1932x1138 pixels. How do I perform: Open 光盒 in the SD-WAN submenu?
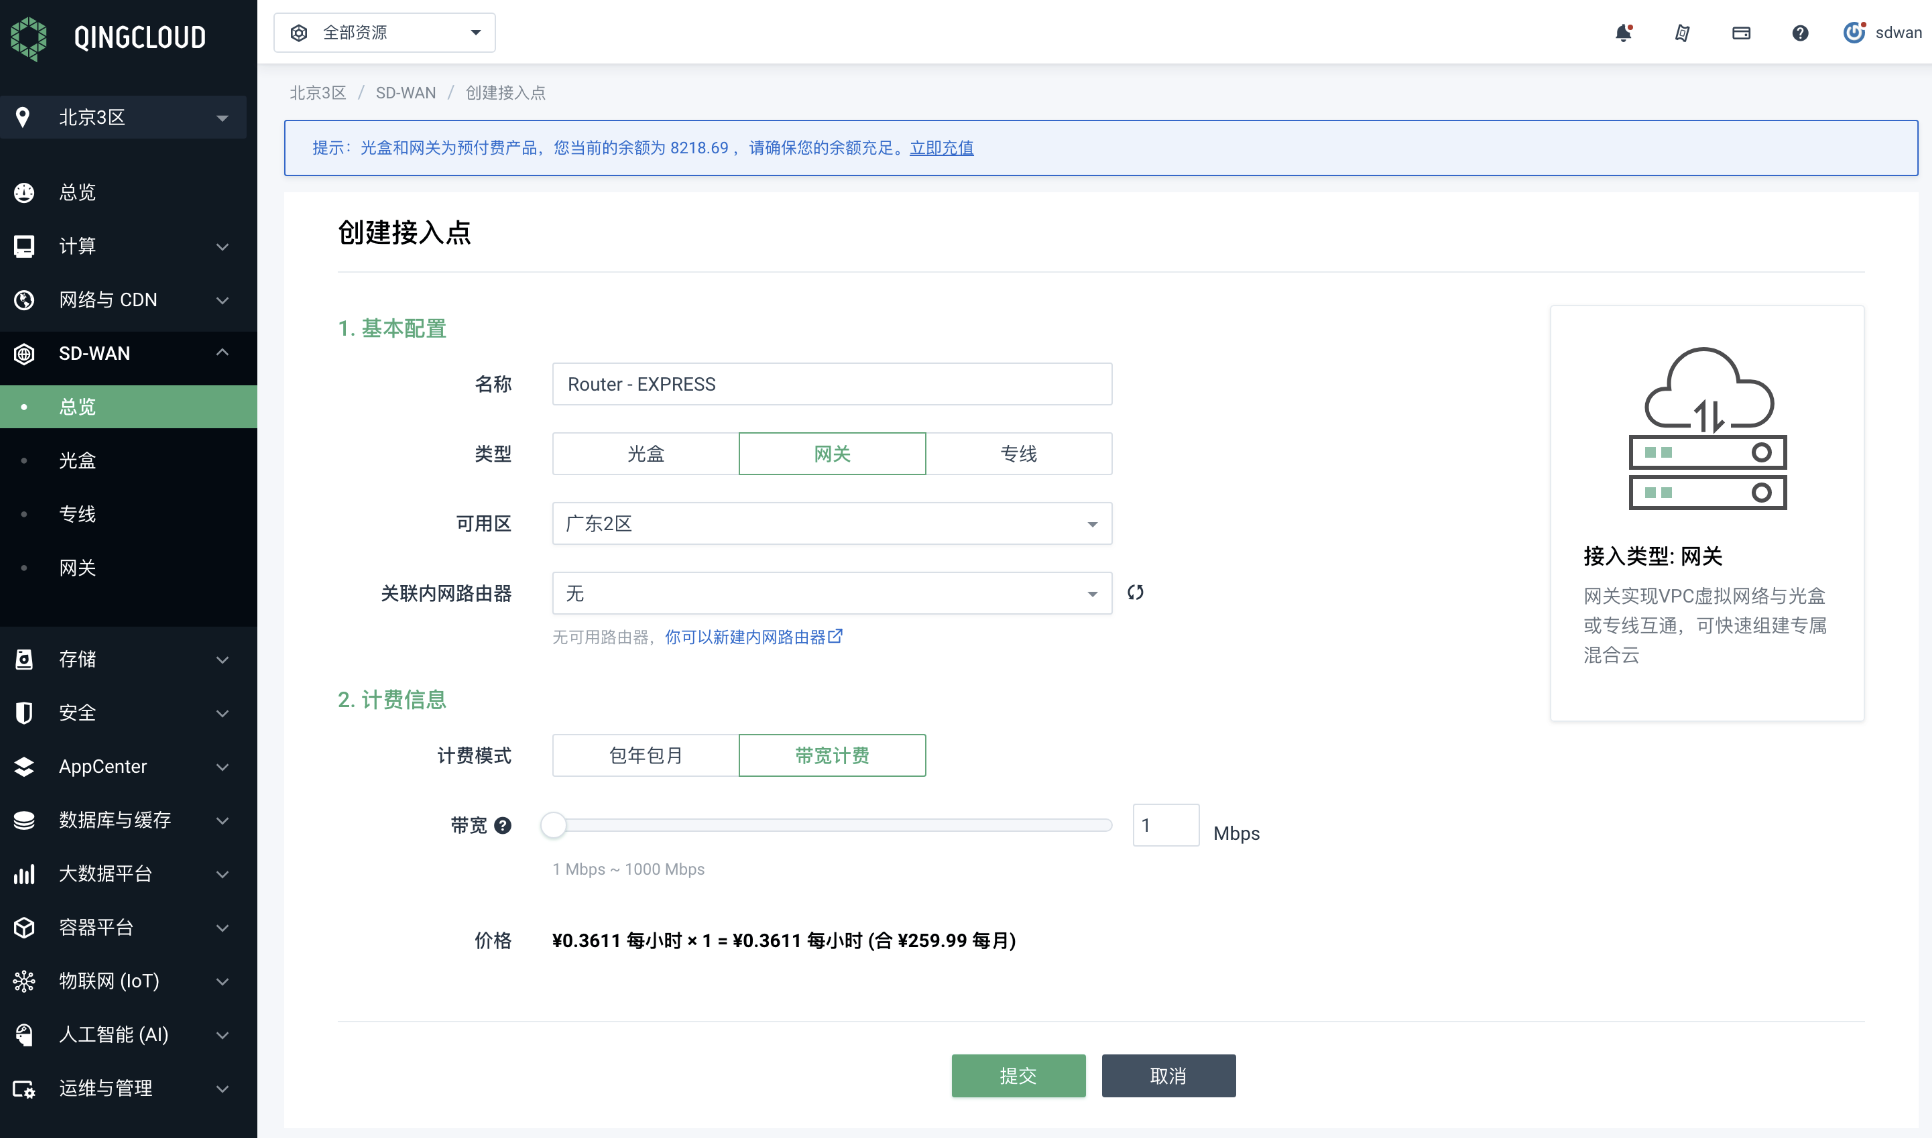point(77,461)
